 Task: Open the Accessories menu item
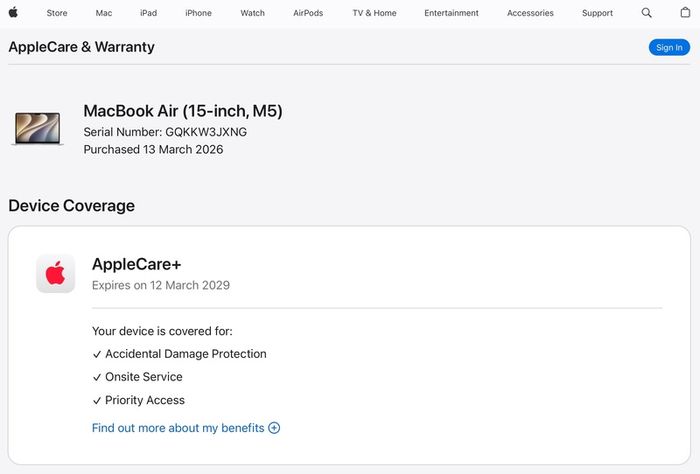tap(530, 13)
